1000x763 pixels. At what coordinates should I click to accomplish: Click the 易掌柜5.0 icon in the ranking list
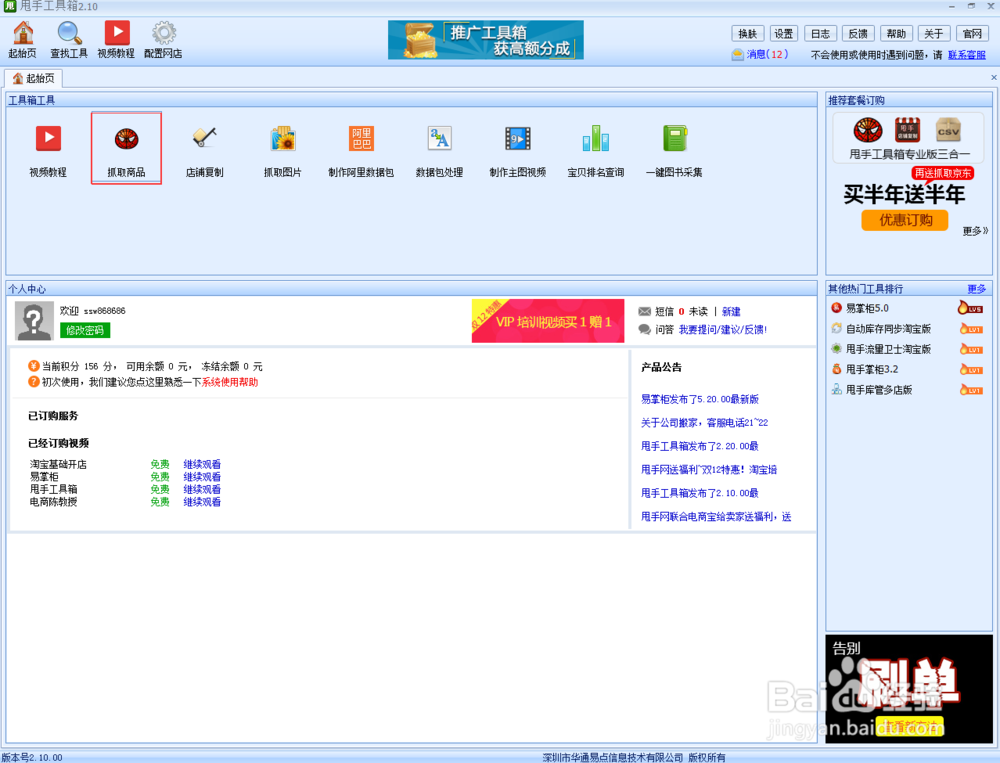837,308
